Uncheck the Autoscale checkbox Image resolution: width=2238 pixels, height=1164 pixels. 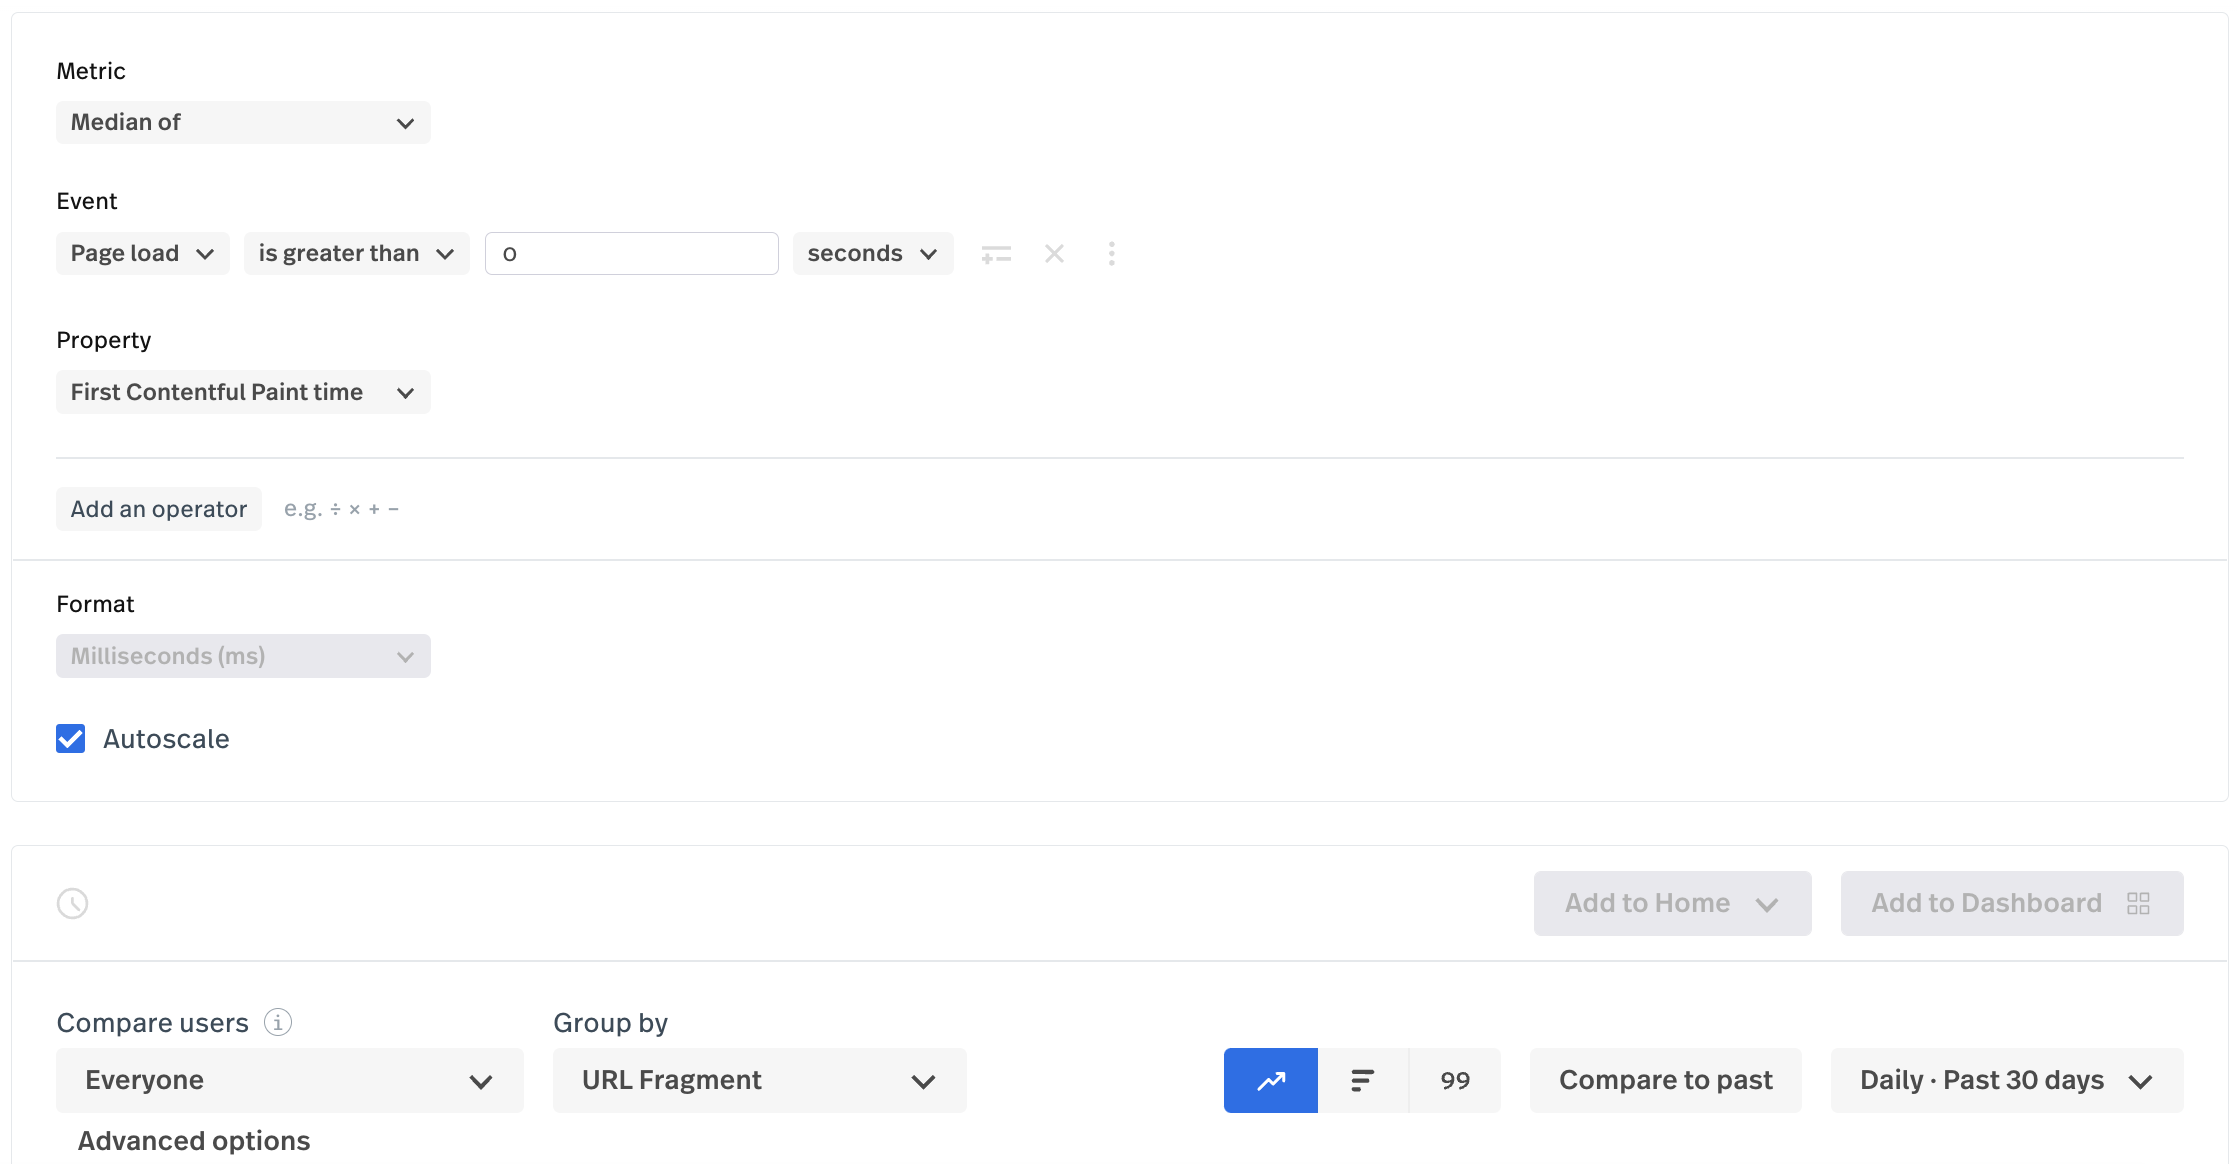tap(71, 739)
